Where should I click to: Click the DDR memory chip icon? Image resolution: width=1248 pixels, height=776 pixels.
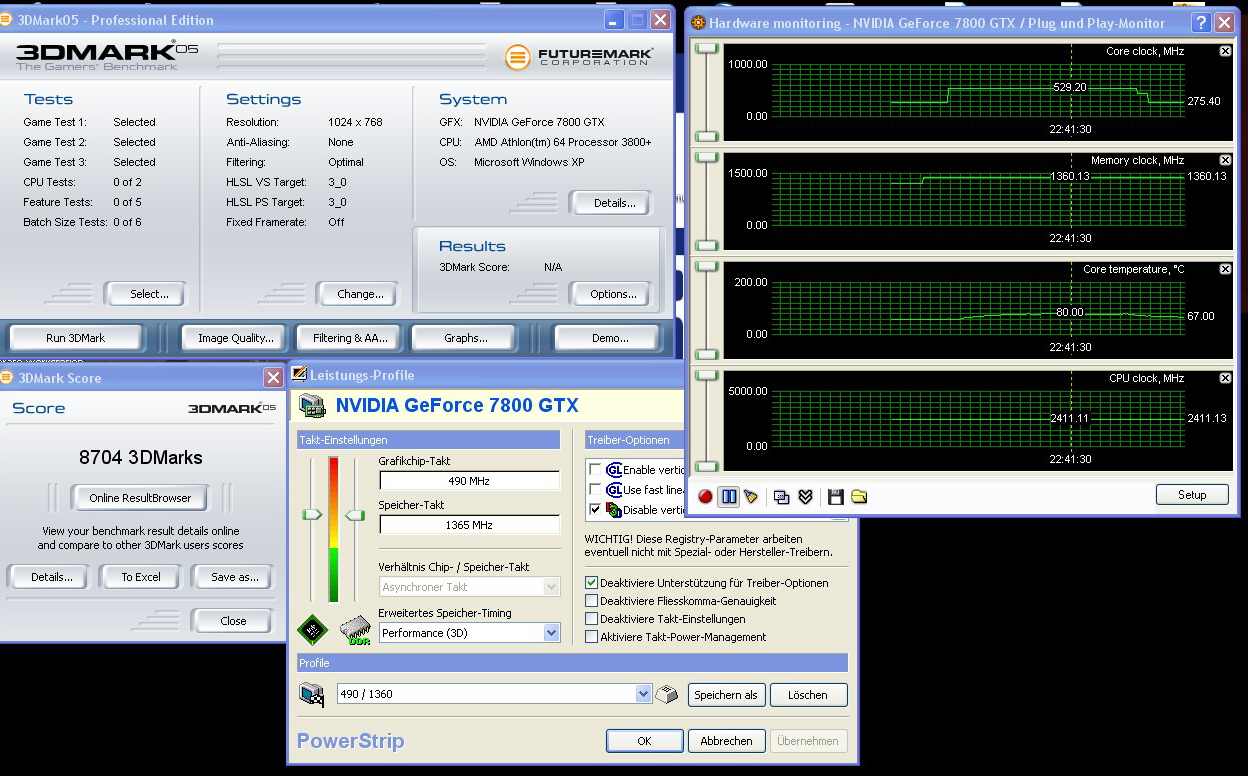click(x=355, y=630)
